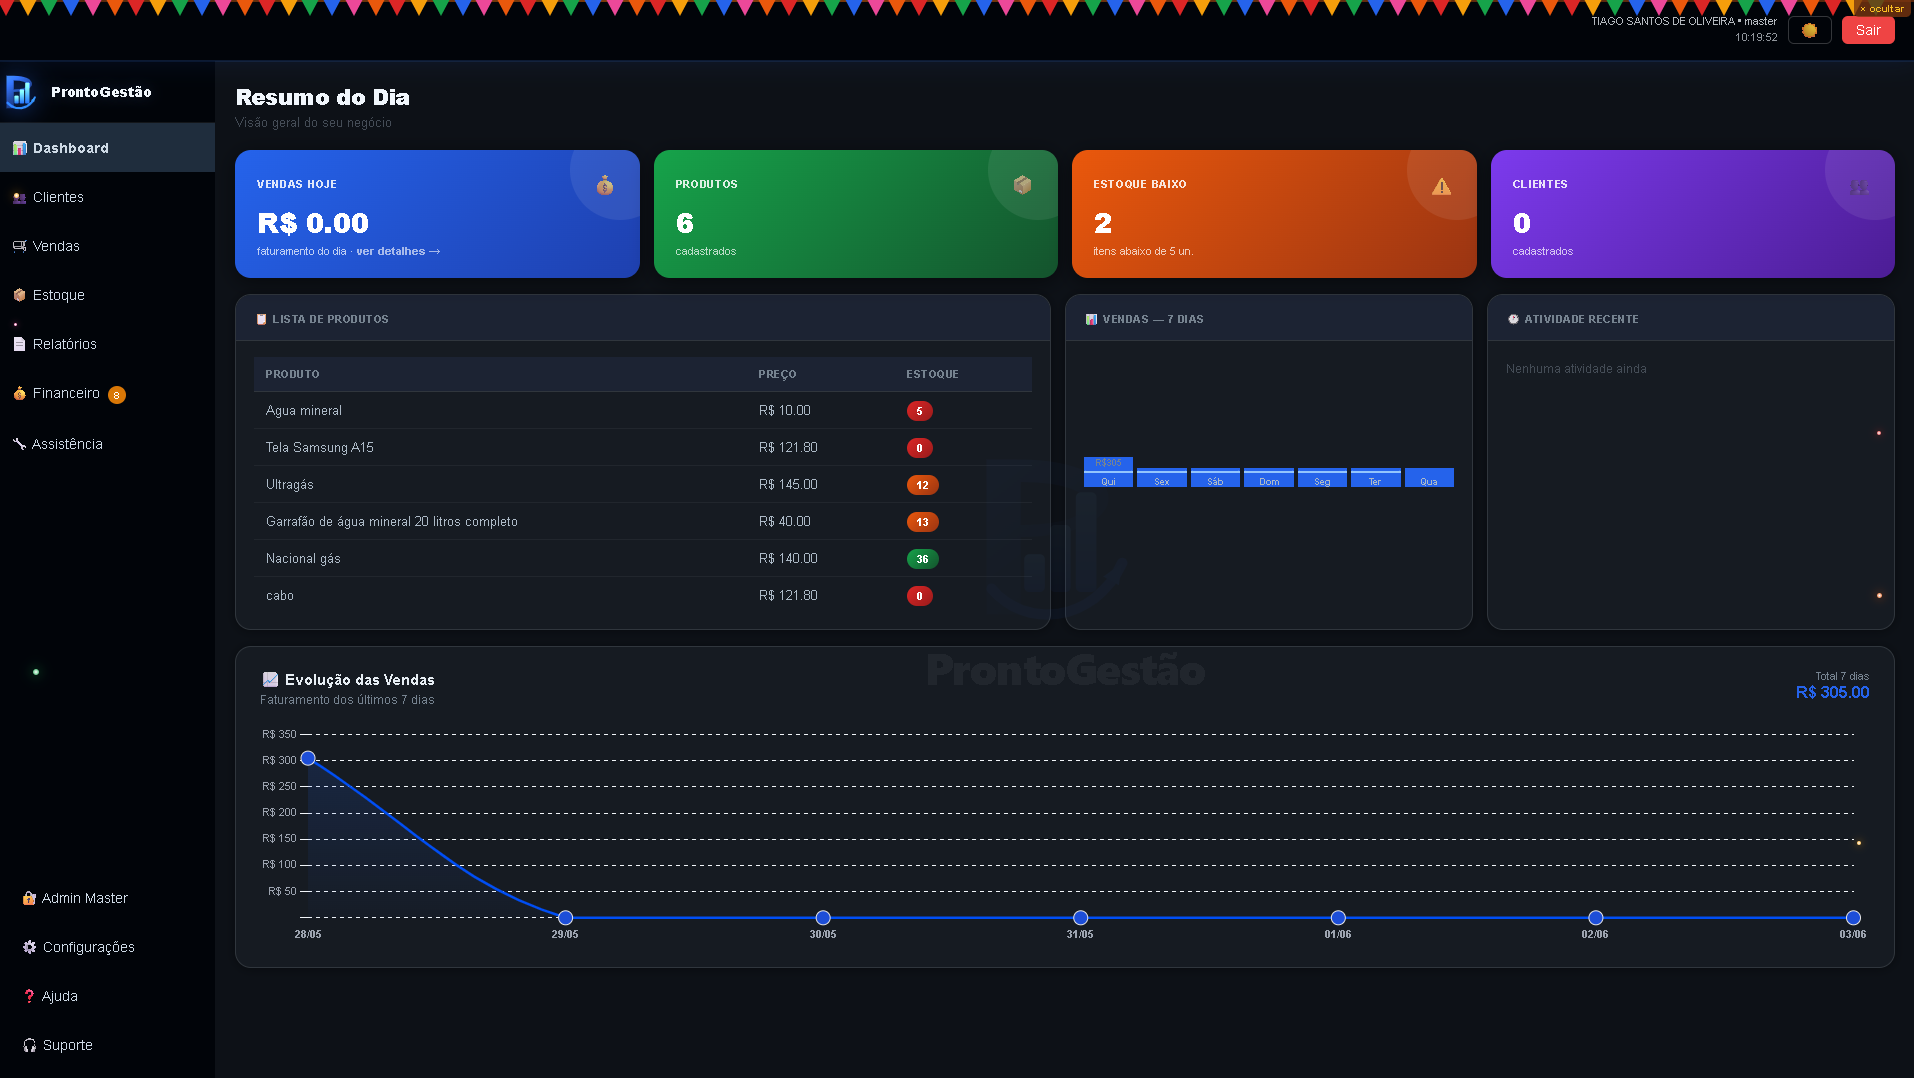Click the 28/05 point on sales chart

(x=308, y=758)
